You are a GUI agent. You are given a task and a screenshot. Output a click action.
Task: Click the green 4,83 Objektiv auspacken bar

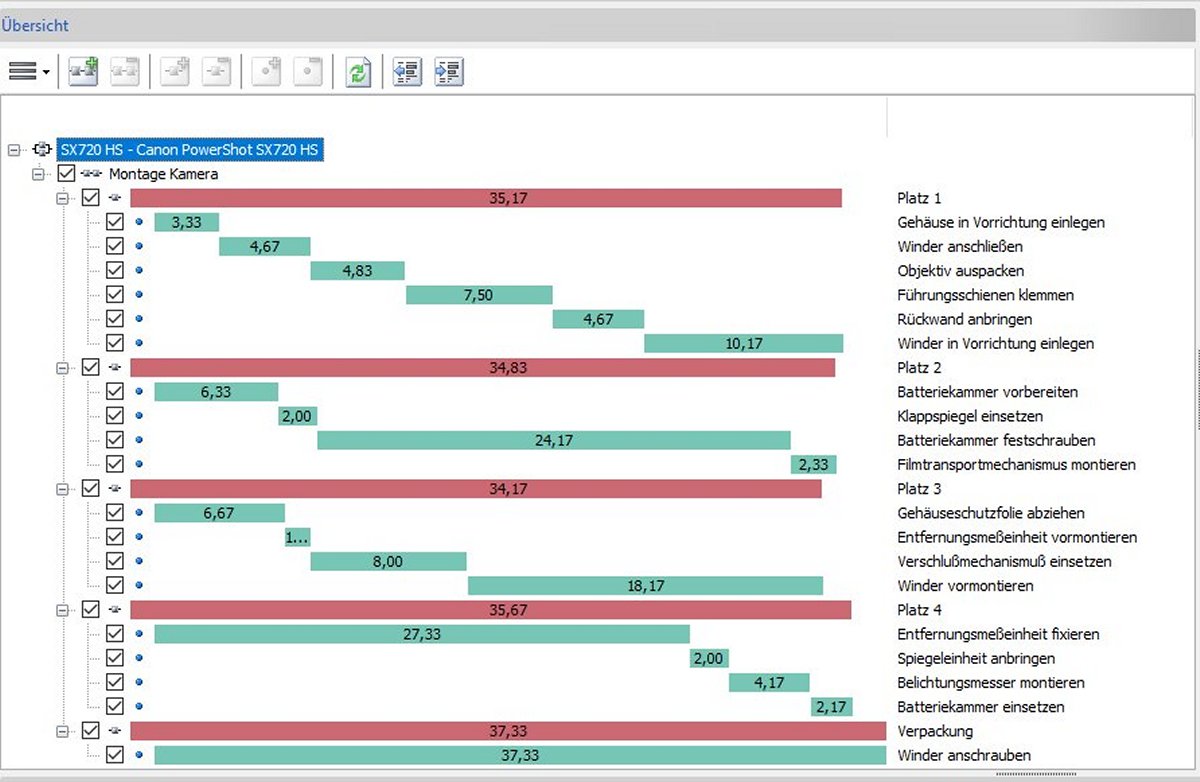point(357,271)
